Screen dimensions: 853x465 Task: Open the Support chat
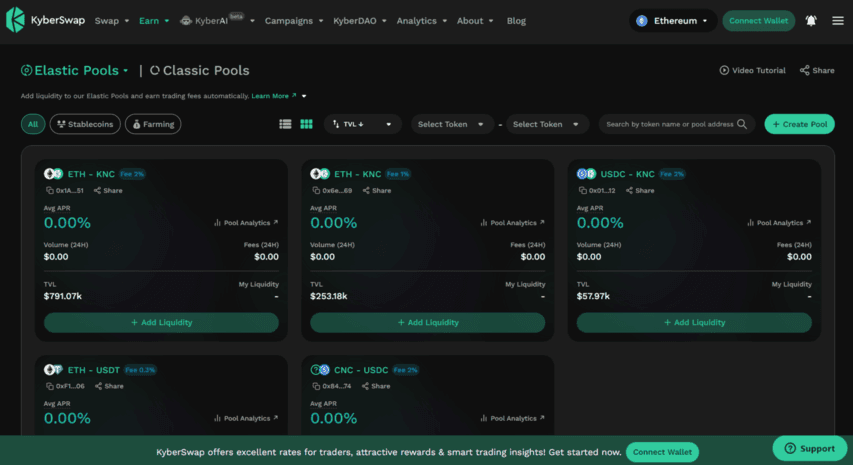pos(809,448)
